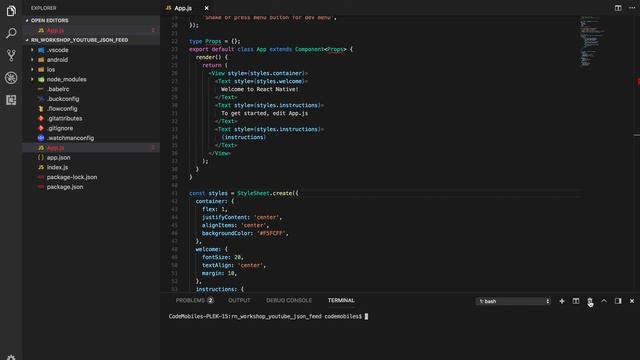Close the terminal panel
The width and height of the screenshot is (640, 360).
[x=632, y=301]
